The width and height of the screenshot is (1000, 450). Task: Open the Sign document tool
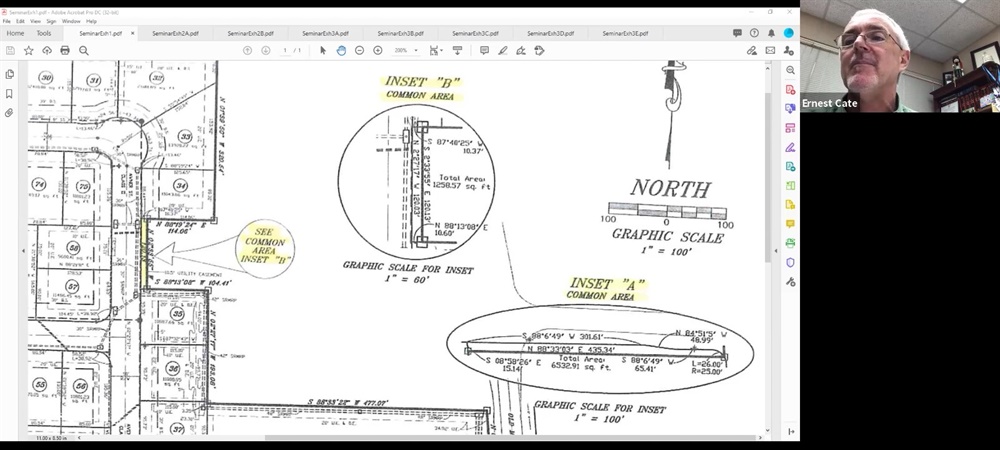tap(521, 50)
